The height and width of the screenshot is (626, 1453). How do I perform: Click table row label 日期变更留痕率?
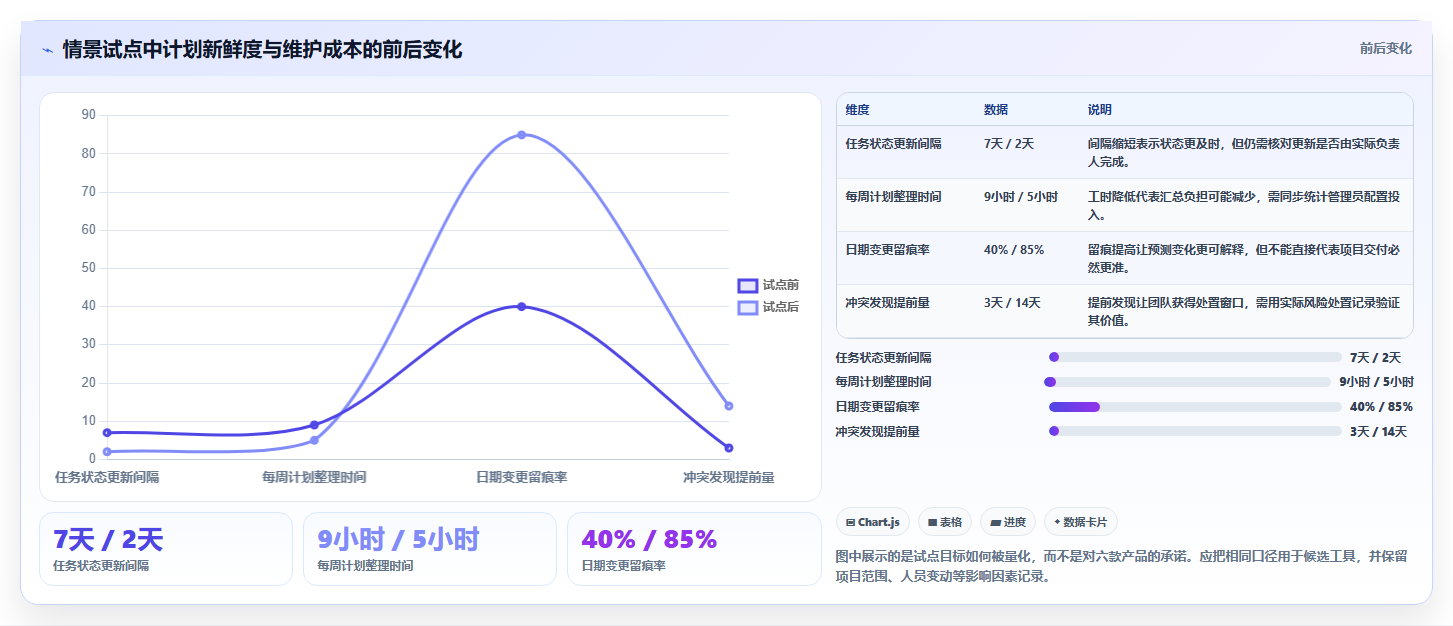[887, 250]
